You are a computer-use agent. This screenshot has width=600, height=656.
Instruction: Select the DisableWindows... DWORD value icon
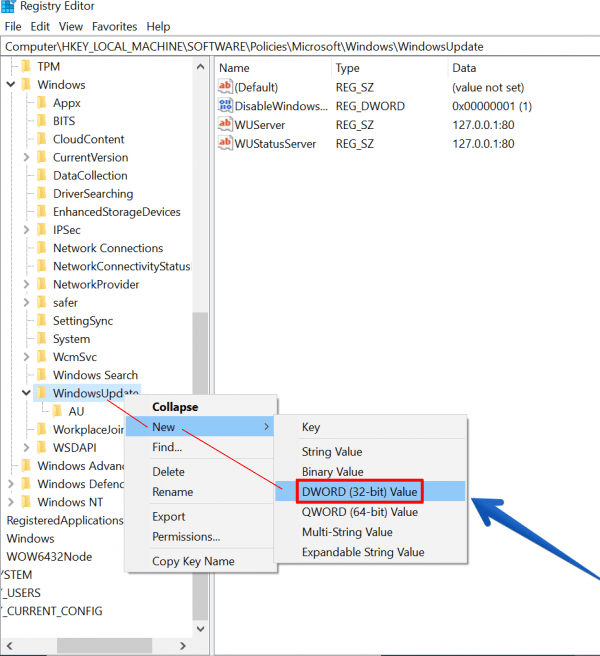pos(225,105)
